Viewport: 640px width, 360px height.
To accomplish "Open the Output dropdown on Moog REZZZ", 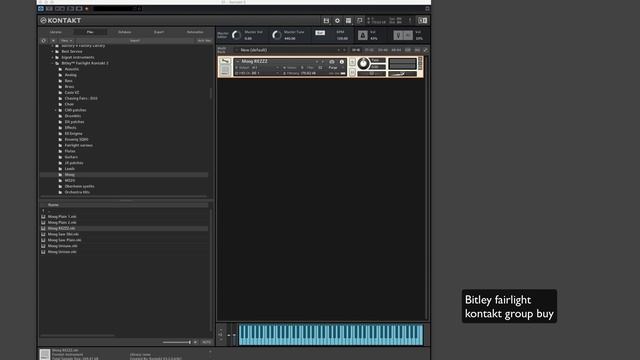I will [x=258, y=67].
